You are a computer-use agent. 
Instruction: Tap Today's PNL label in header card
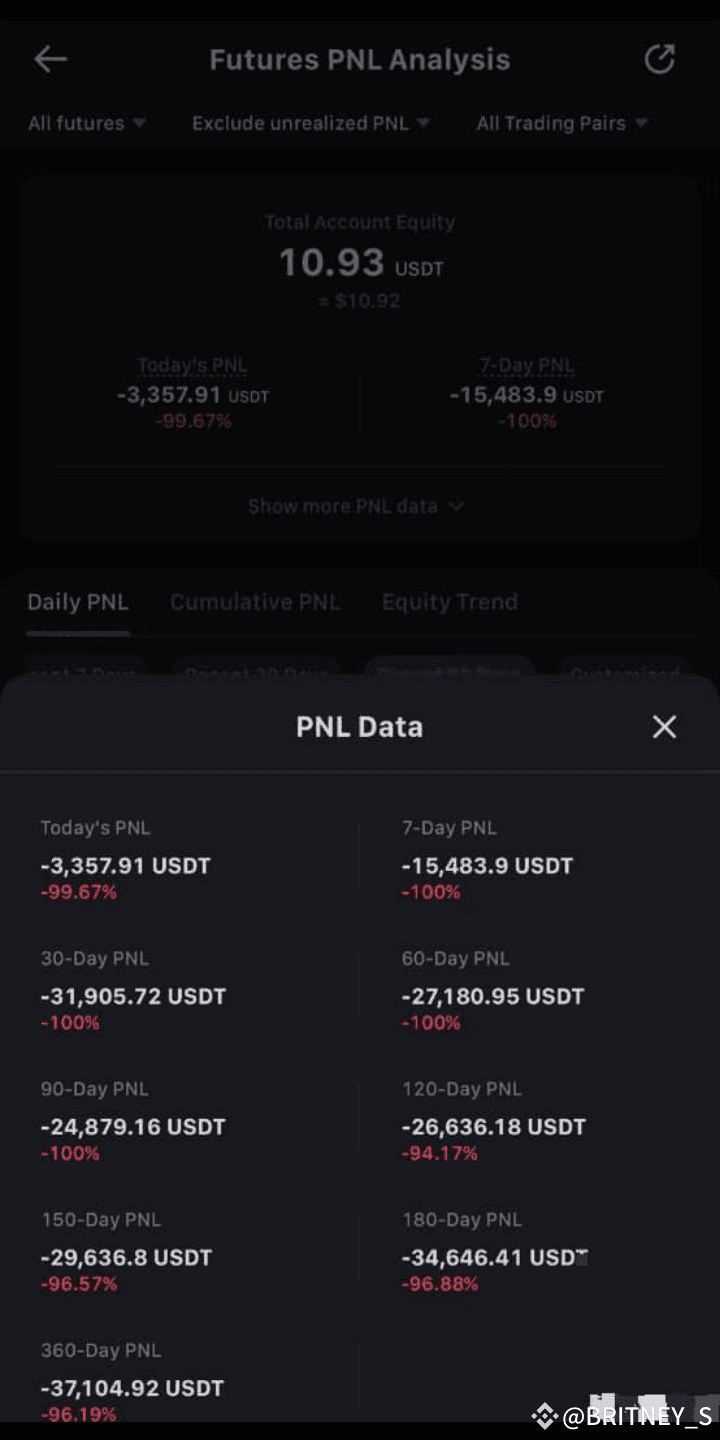click(x=192, y=366)
